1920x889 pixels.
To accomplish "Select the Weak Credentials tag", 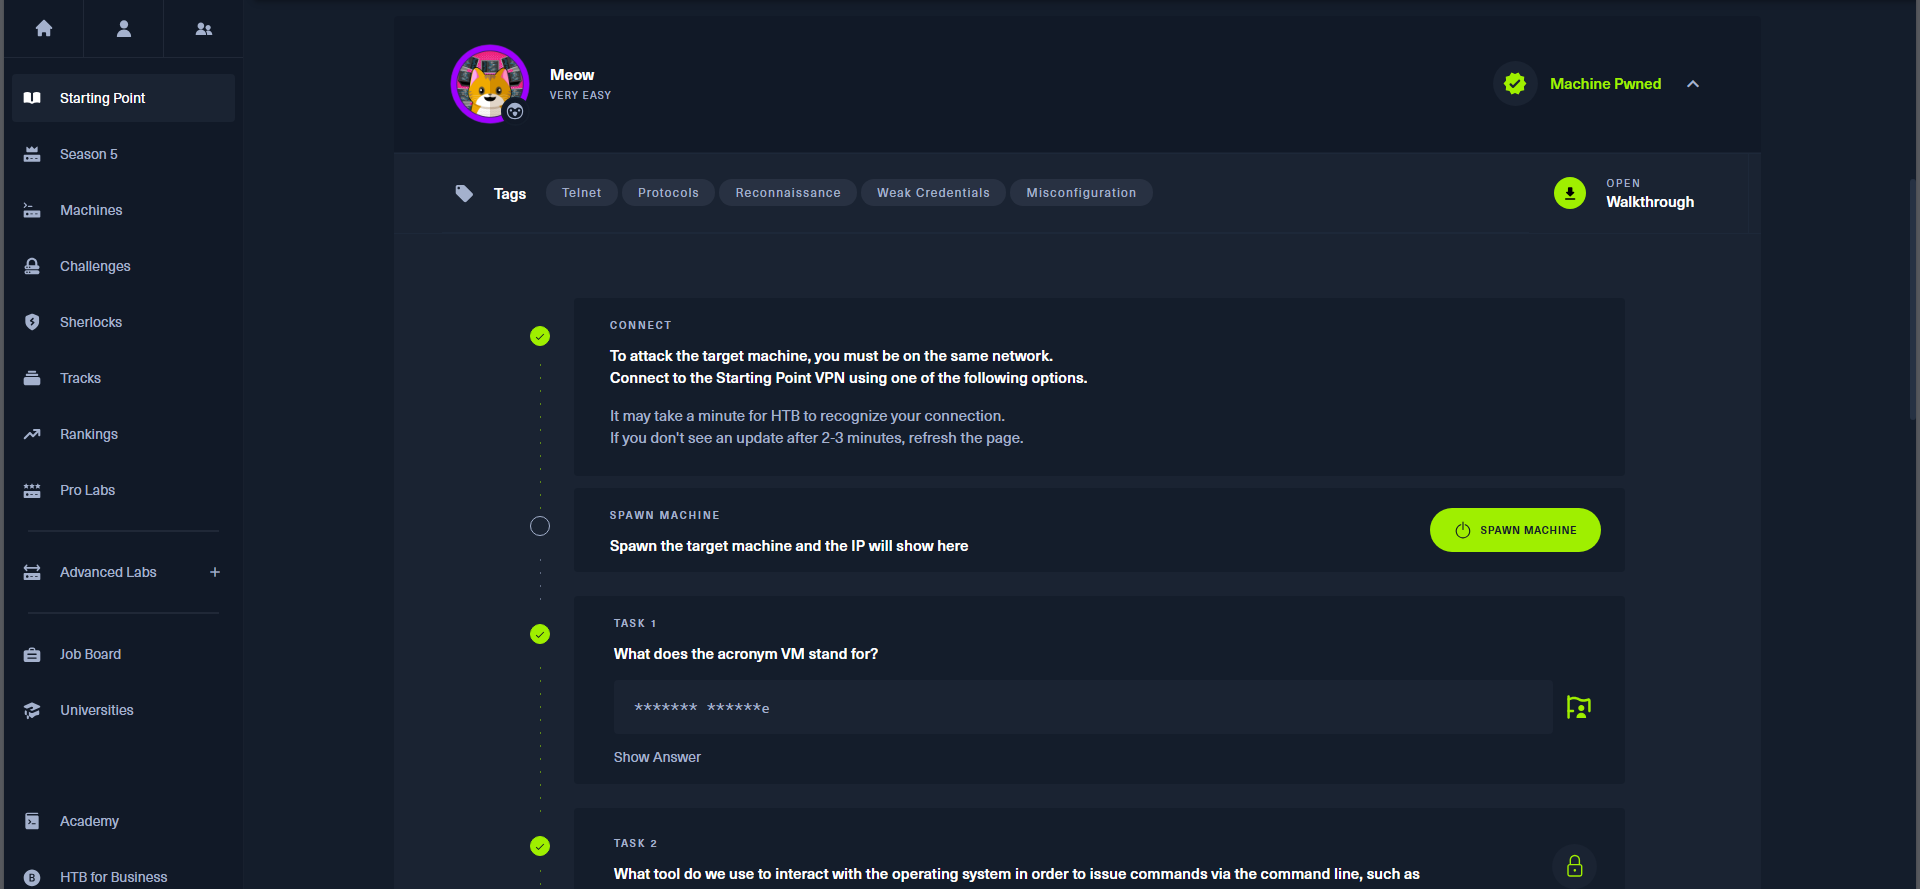I will tap(933, 193).
